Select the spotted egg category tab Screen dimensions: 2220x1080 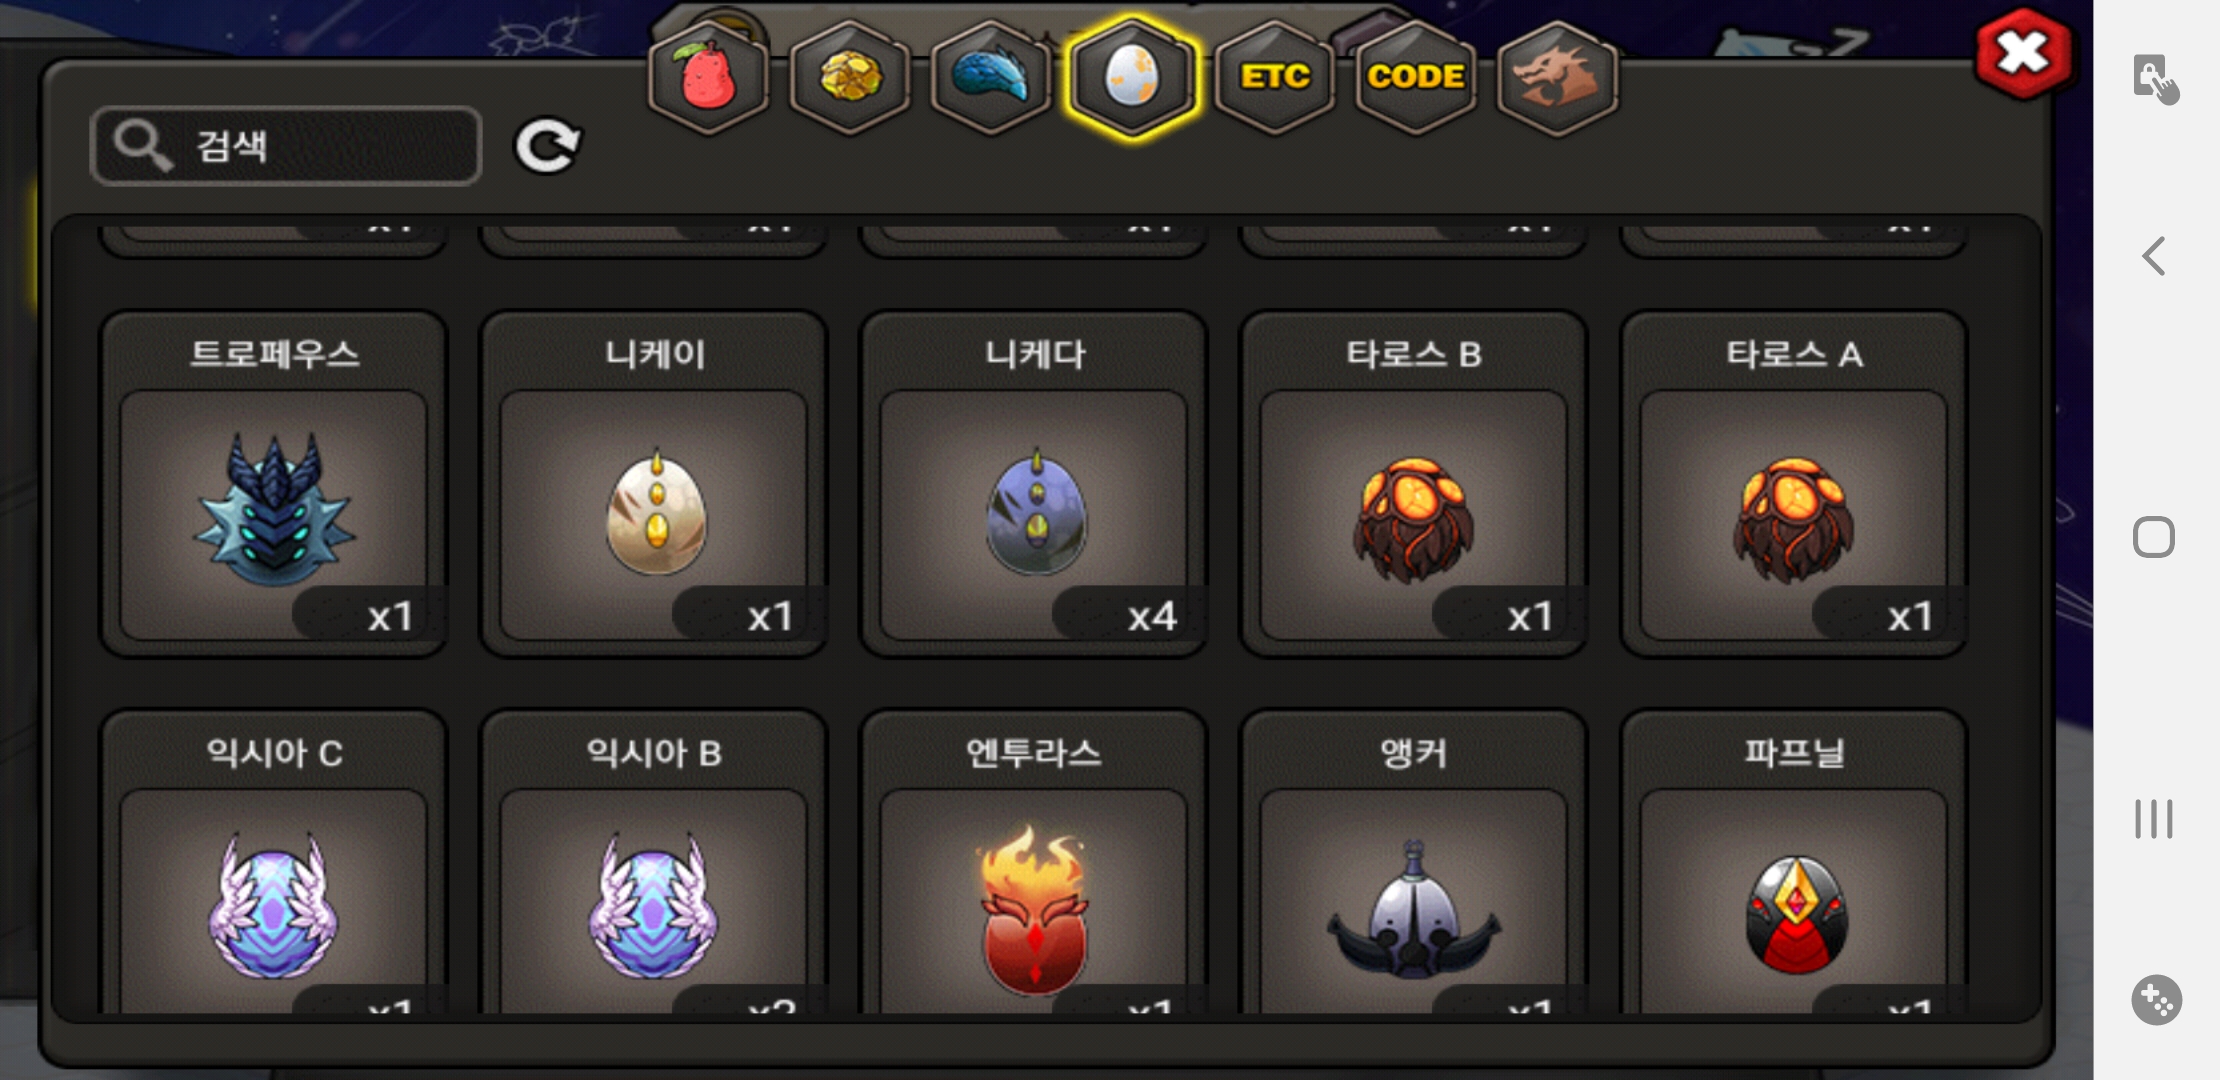1132,77
